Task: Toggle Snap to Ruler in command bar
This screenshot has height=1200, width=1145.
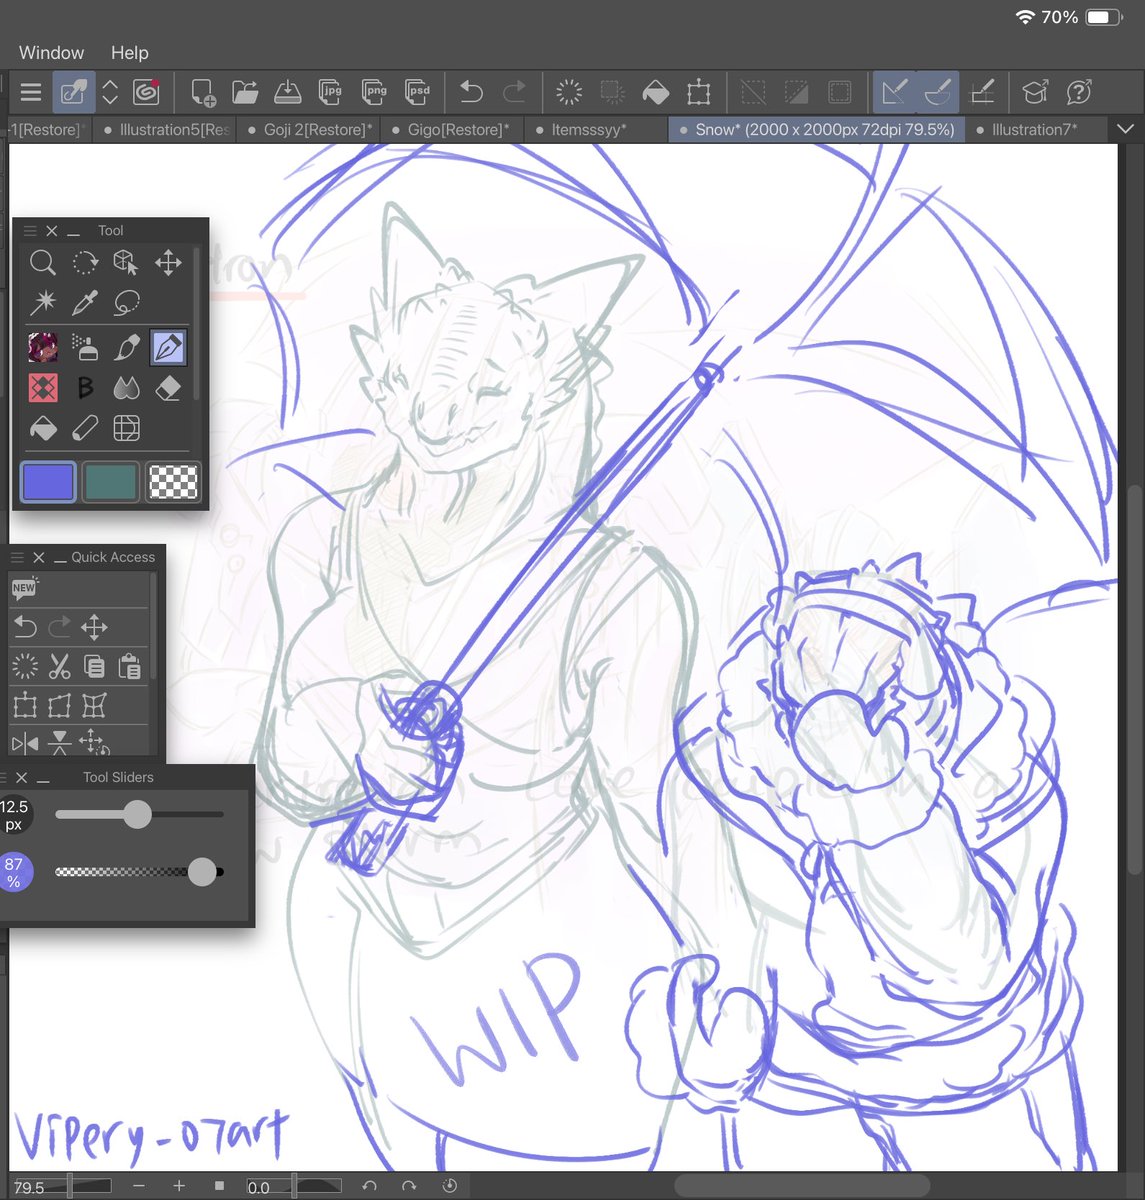Action: (x=894, y=93)
